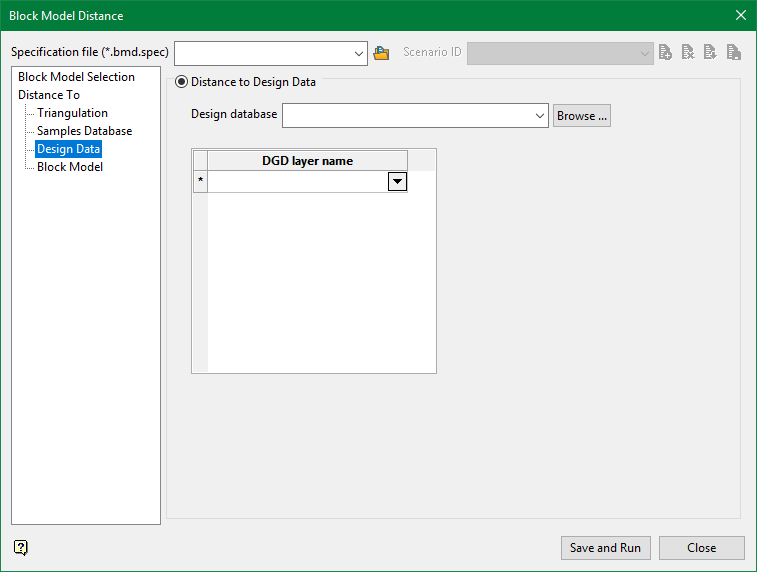The image size is (757, 572).
Task: Open the Design database dropdown list
Action: click(540, 116)
